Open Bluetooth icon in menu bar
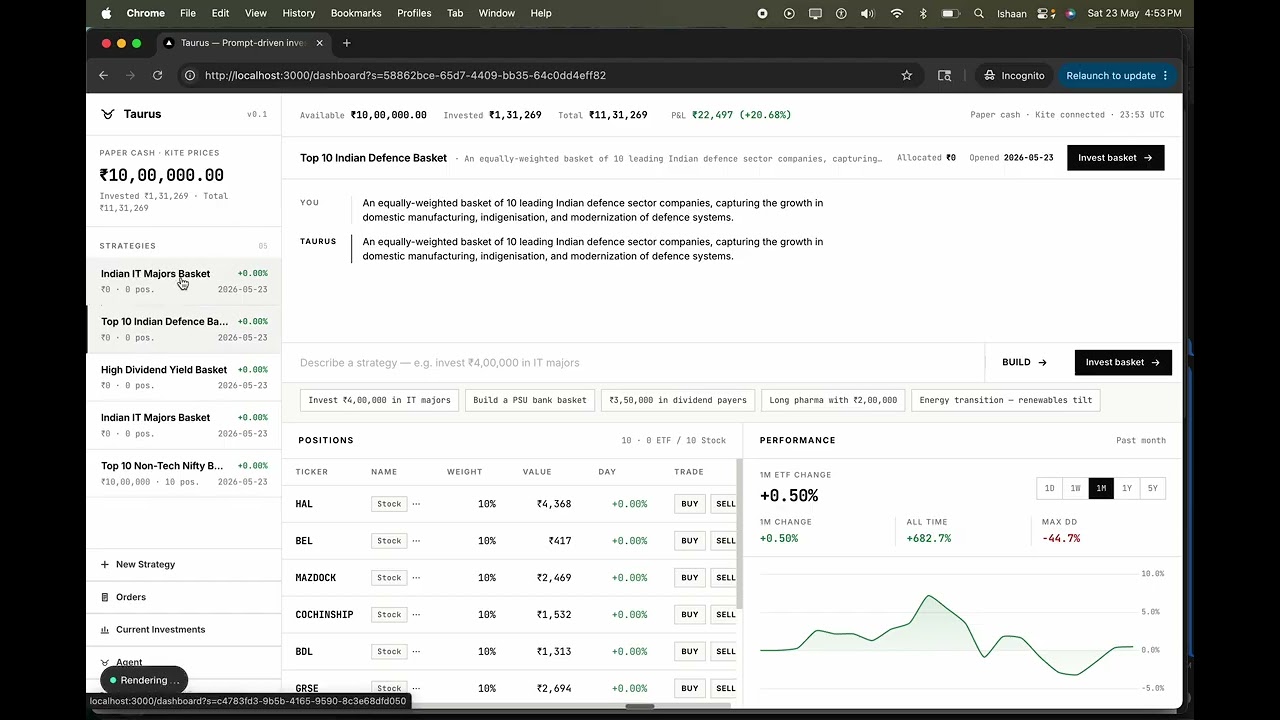 click(x=923, y=13)
